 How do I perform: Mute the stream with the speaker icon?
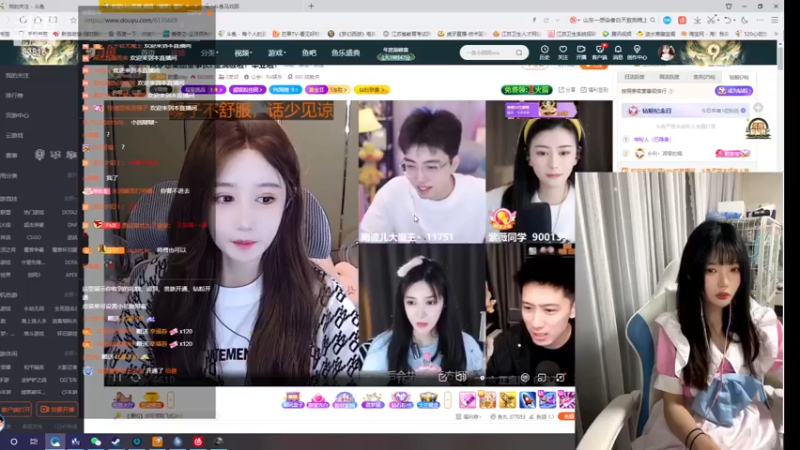[x=461, y=378]
